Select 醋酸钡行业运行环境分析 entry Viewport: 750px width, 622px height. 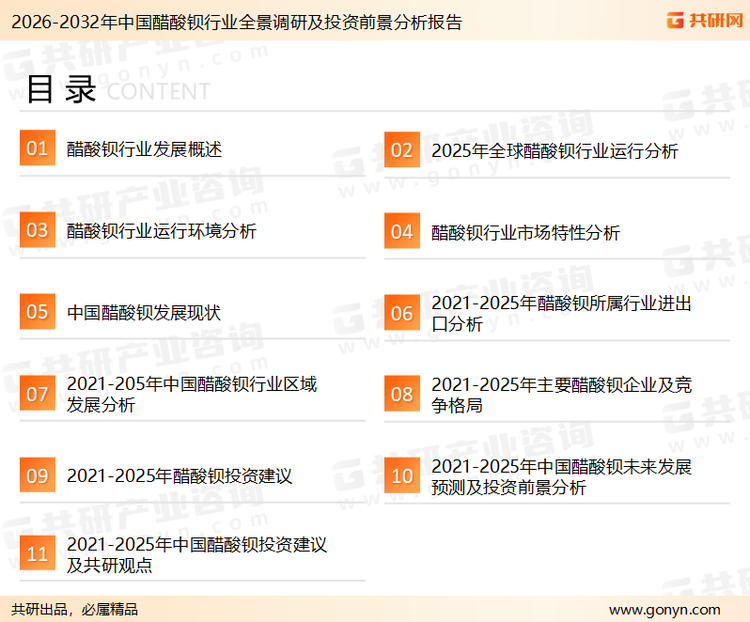click(162, 231)
